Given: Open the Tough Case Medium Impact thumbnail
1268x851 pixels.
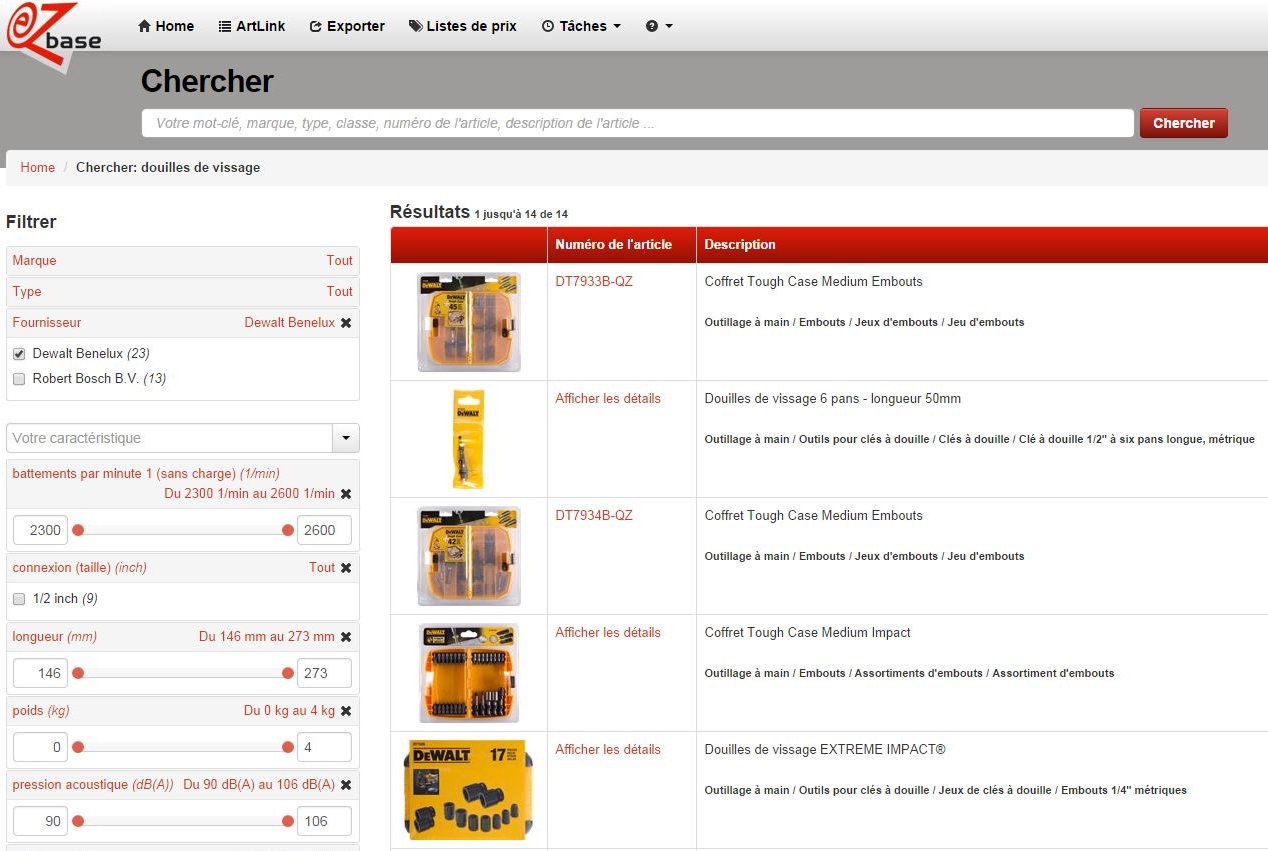Looking at the screenshot, I should (x=469, y=673).
